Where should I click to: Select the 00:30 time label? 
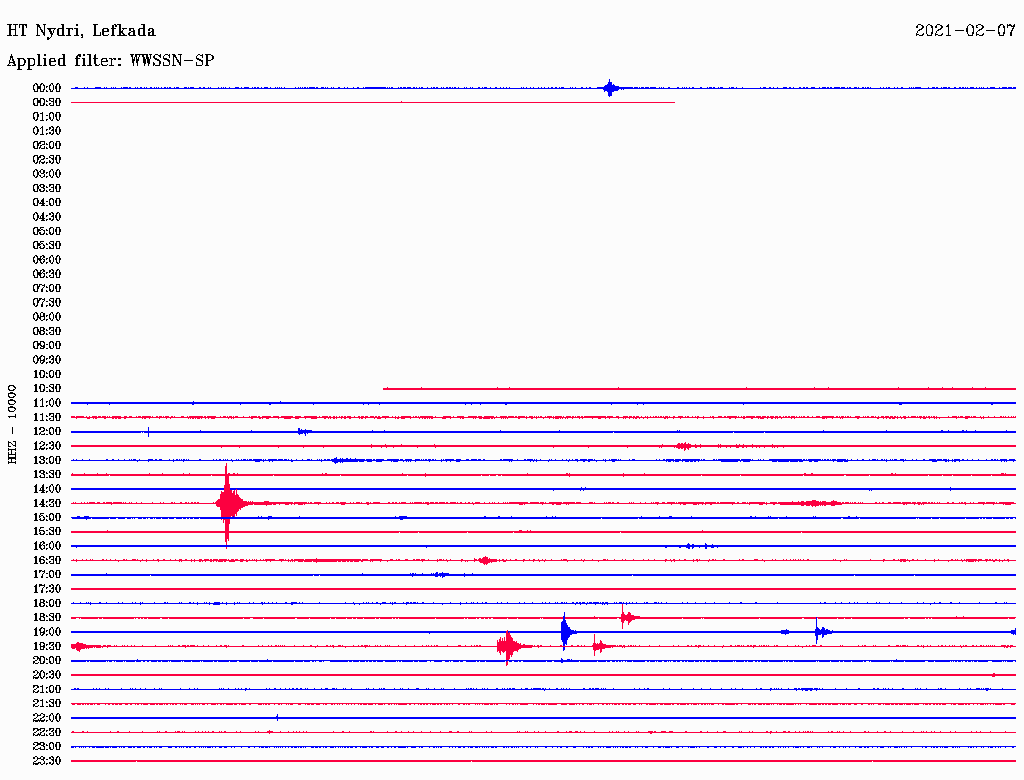click(47, 102)
